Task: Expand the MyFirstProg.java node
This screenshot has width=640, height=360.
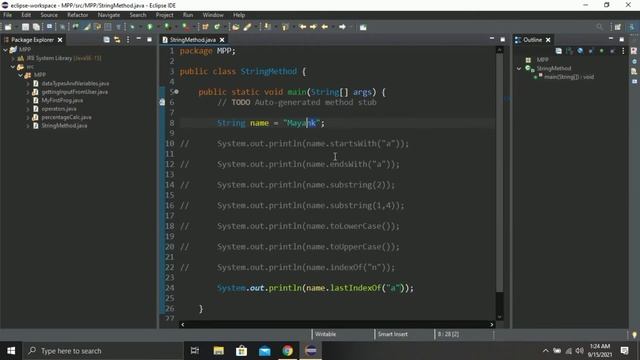Action: [28, 100]
